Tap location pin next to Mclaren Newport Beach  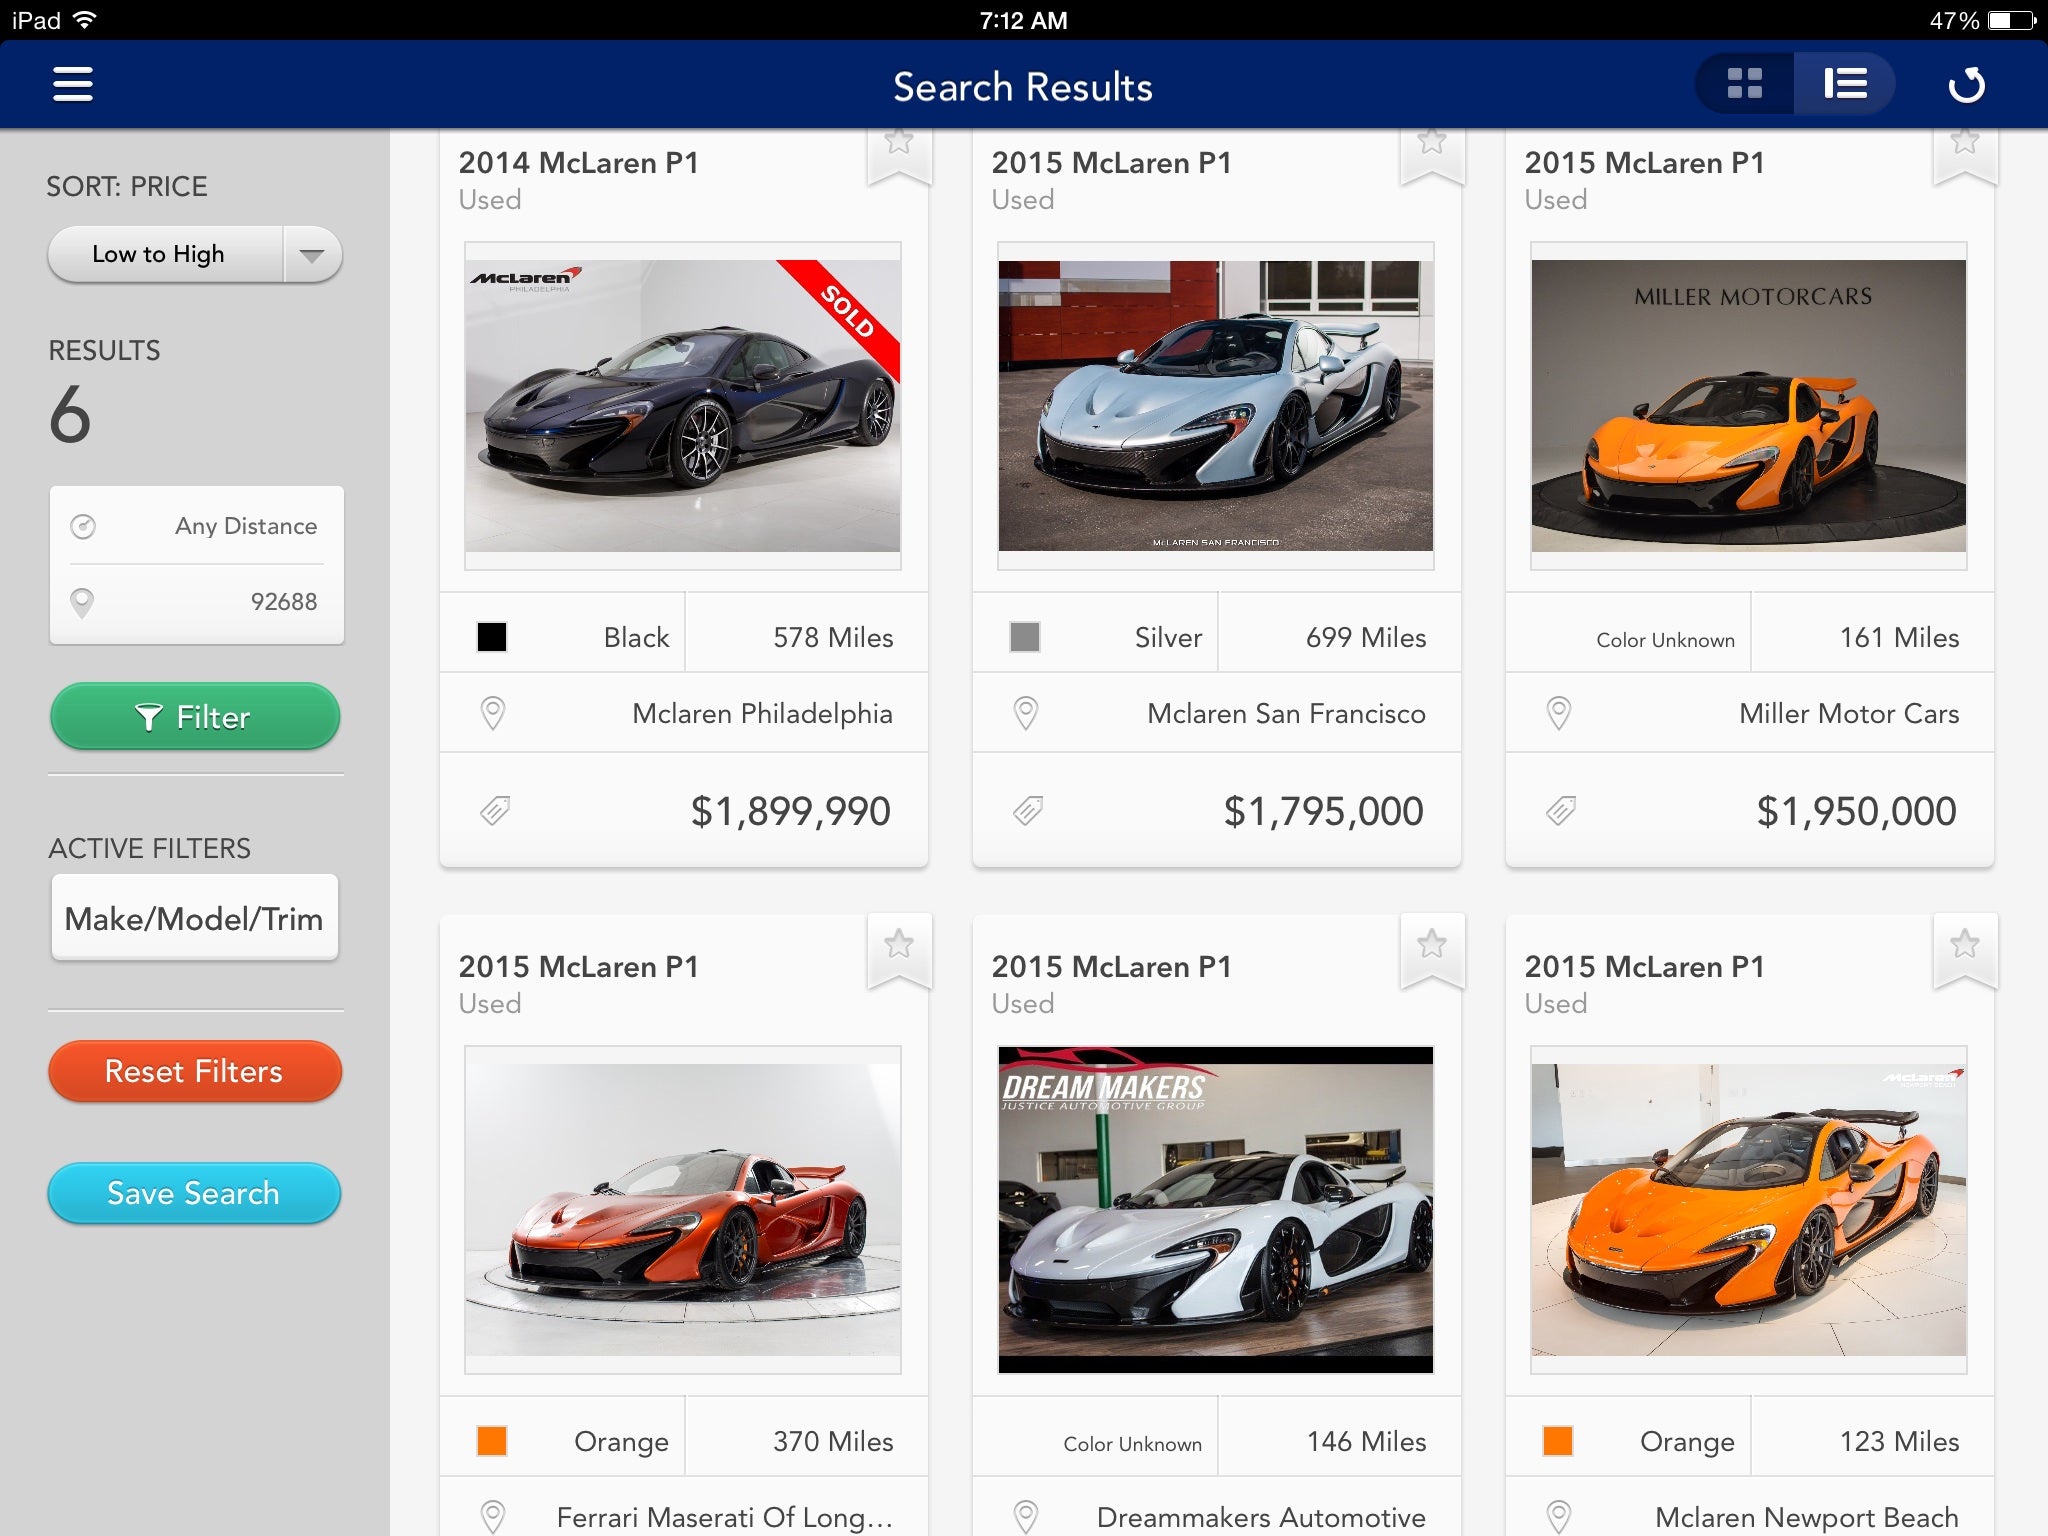pos(1559,1517)
